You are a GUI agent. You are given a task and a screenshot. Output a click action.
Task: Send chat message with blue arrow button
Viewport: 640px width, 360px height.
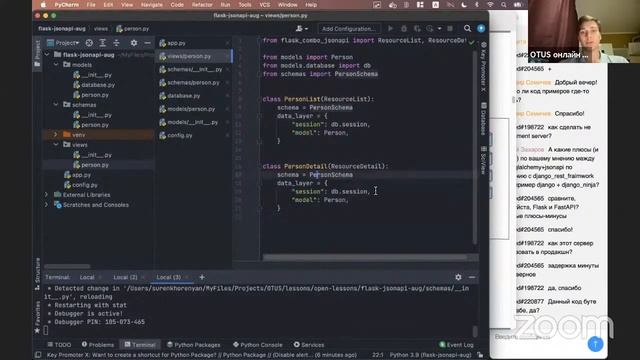[x=595, y=344]
